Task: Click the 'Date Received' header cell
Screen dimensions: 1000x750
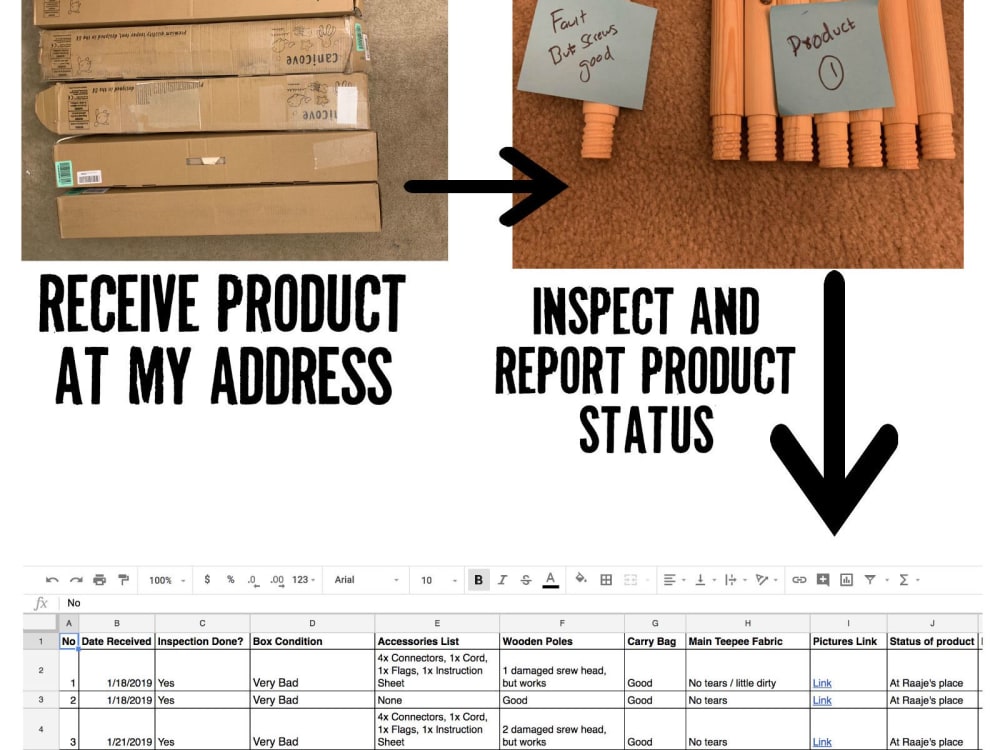Action: point(117,641)
